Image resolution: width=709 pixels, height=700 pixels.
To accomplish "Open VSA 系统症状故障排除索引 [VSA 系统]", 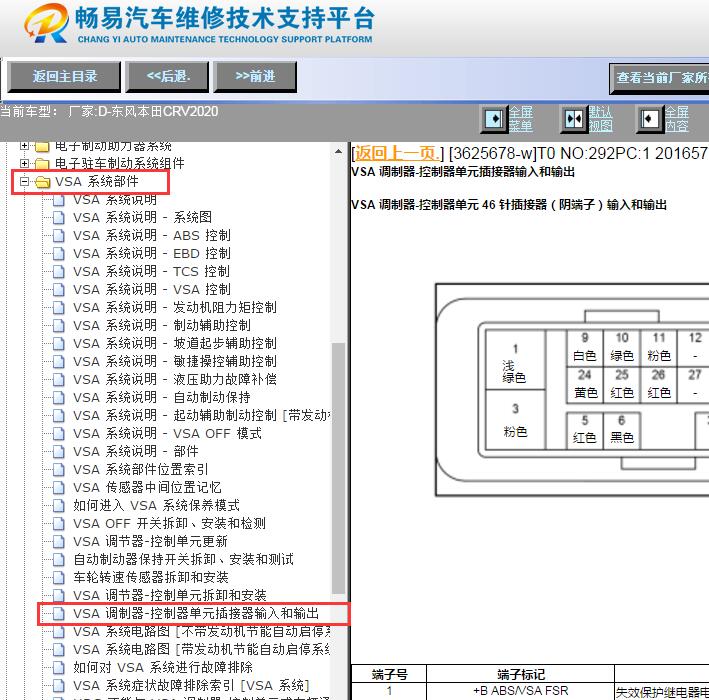I will [x=191, y=686].
